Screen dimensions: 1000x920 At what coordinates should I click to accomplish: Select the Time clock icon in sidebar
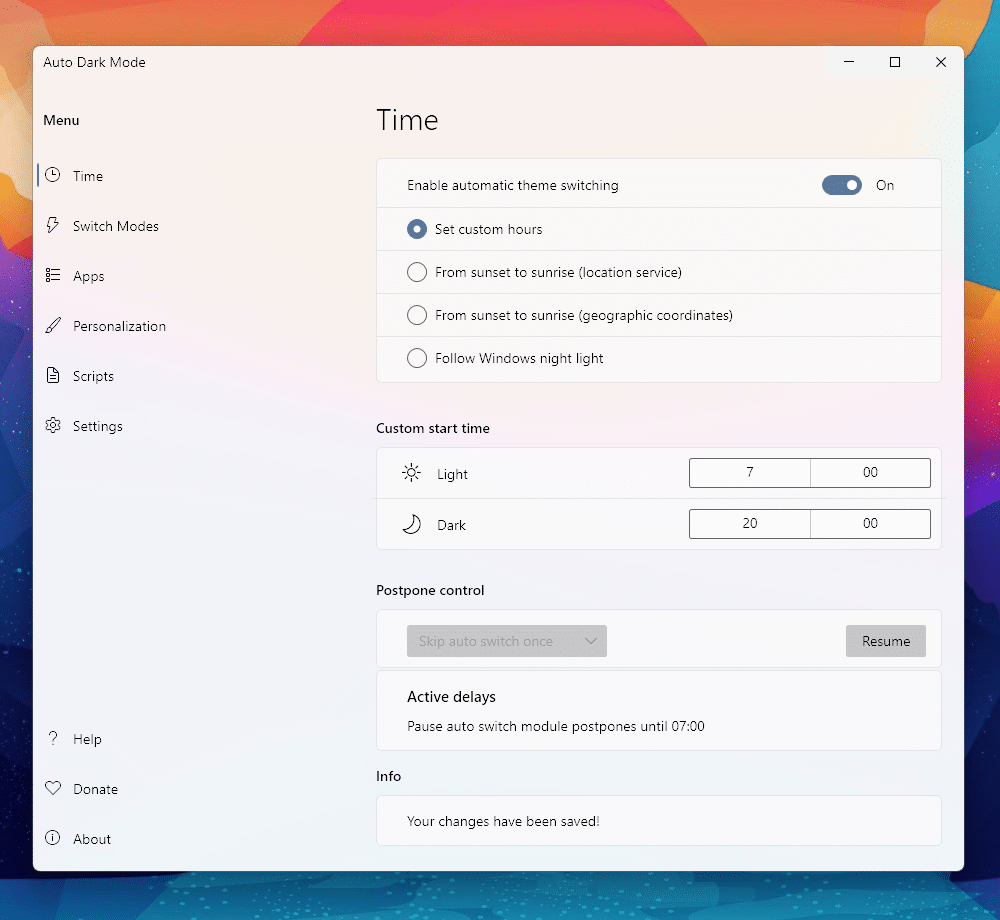[52, 175]
